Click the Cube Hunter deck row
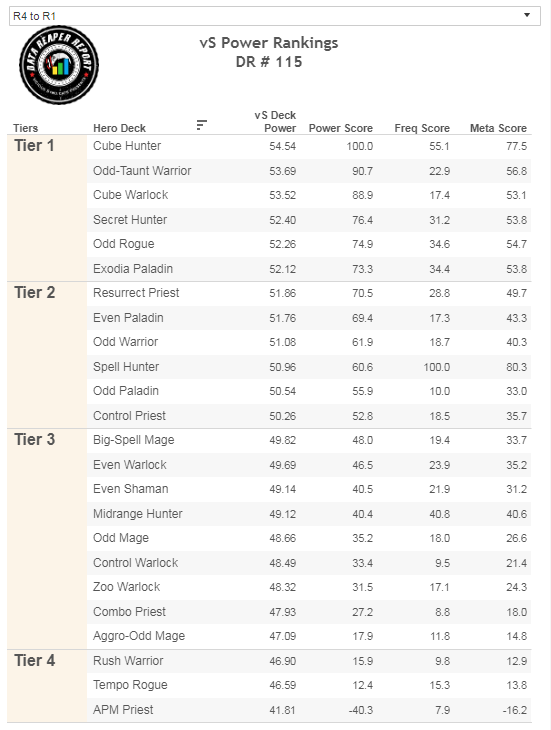The height and width of the screenshot is (730, 551). (309, 146)
